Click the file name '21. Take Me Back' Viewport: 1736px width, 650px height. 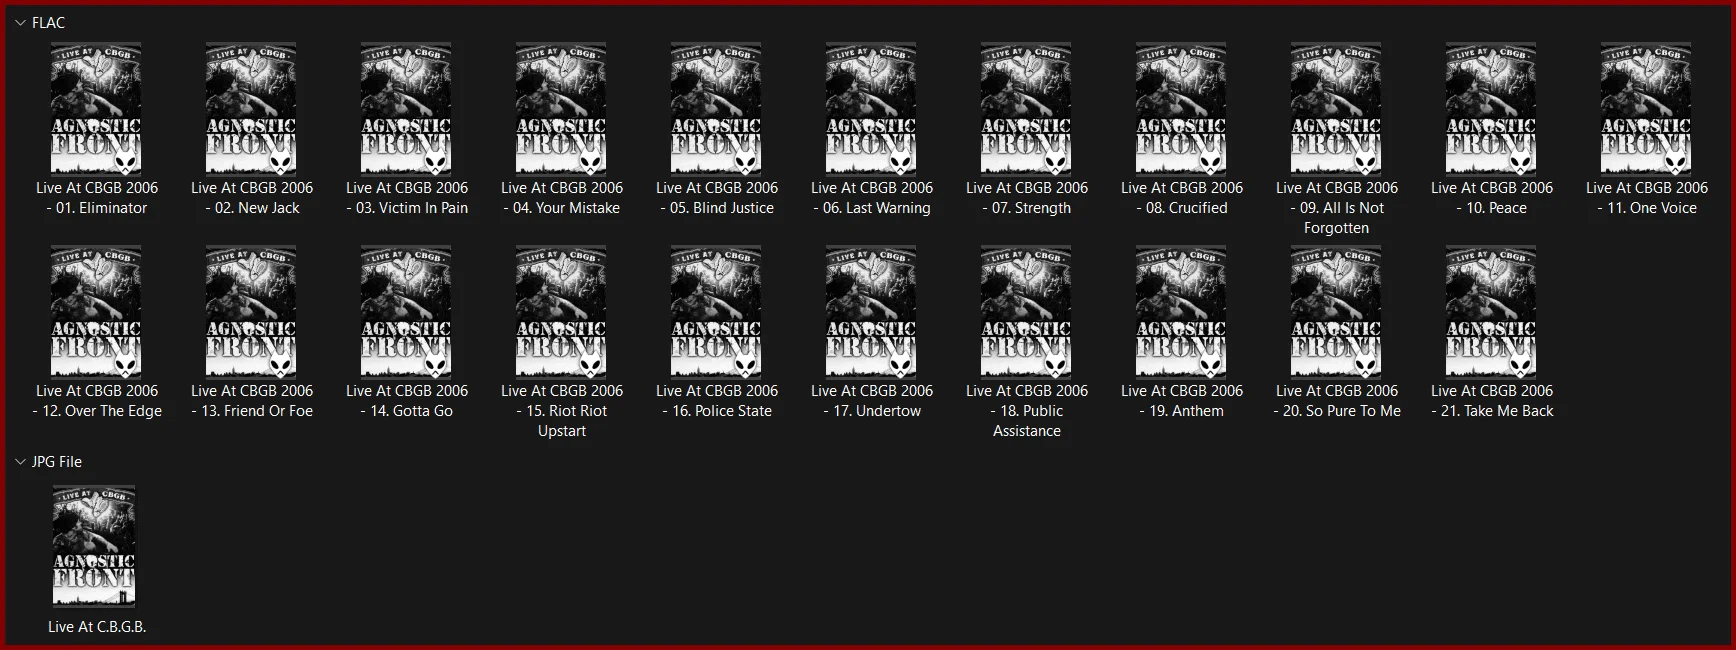pyautogui.click(x=1492, y=401)
